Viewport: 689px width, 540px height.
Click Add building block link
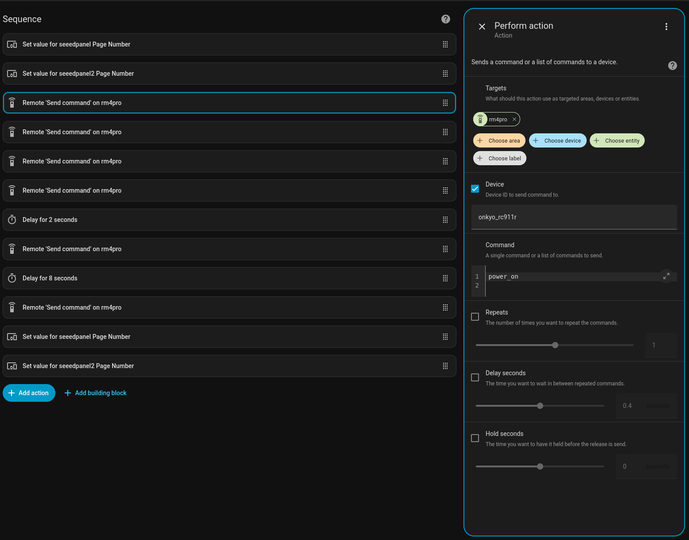[x=95, y=393]
